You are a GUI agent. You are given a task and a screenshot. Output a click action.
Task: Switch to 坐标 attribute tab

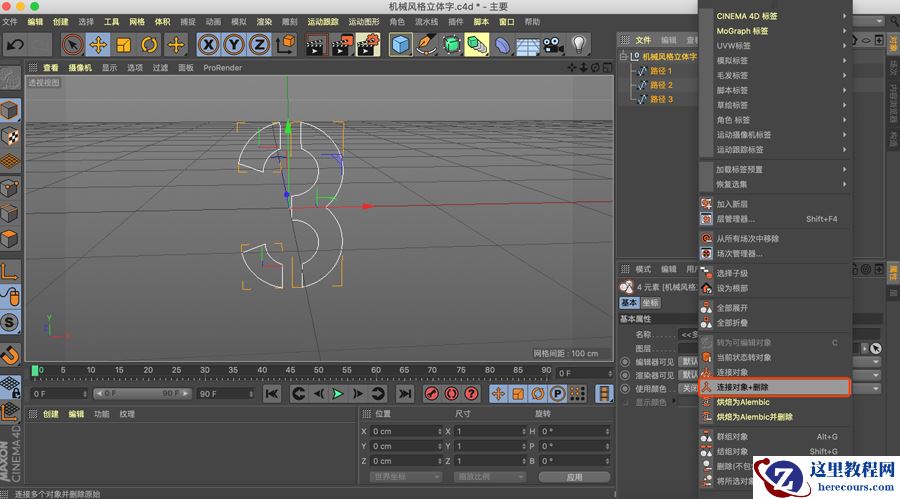coord(650,303)
